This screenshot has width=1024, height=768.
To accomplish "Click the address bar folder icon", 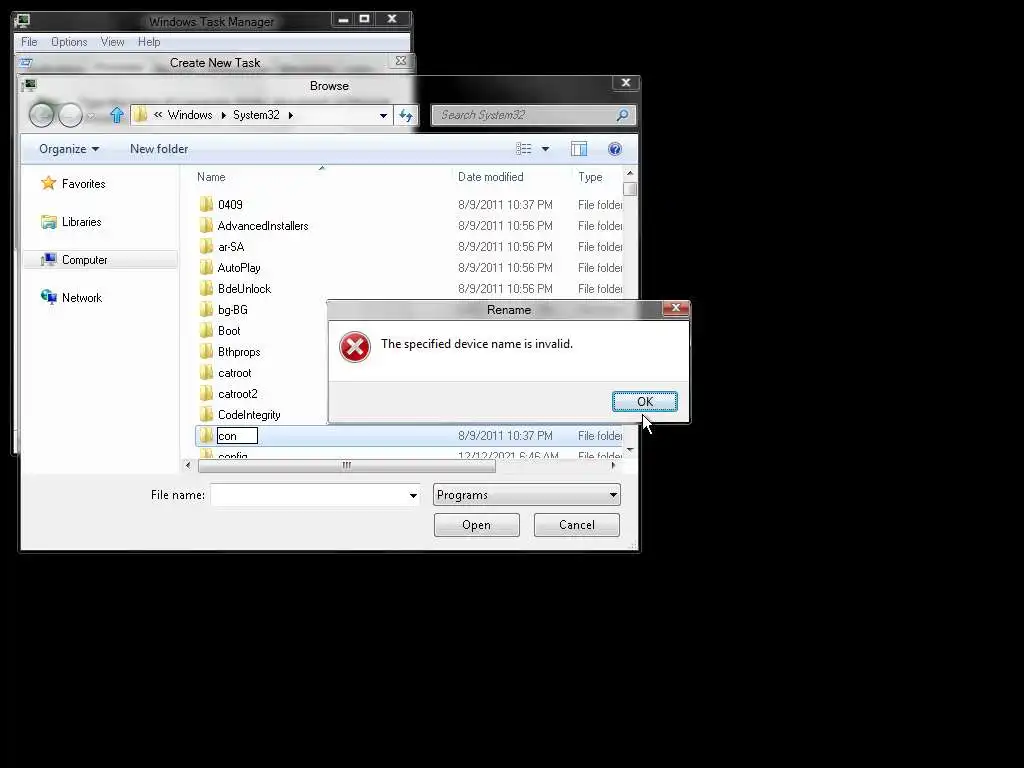I will point(140,115).
